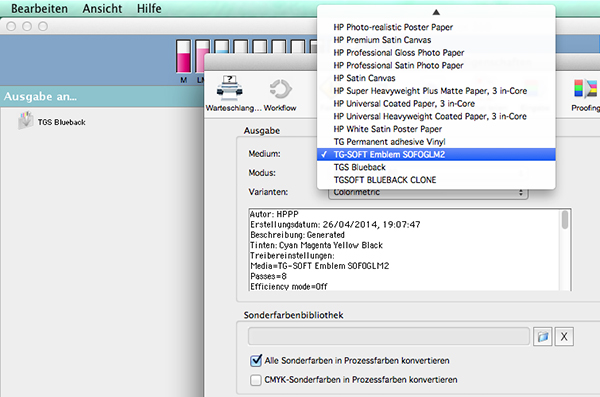Click the Autor: HPPP line
The height and width of the screenshot is (397, 600).
(x=274, y=214)
